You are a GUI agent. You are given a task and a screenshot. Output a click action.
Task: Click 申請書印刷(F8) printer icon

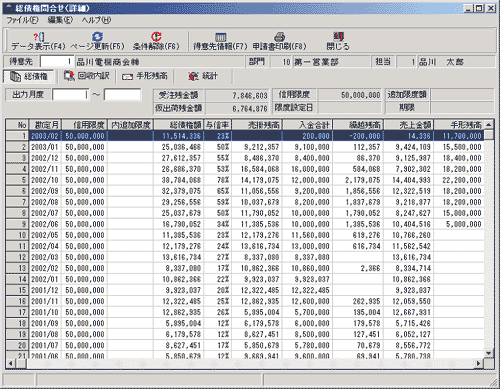(x=279, y=37)
